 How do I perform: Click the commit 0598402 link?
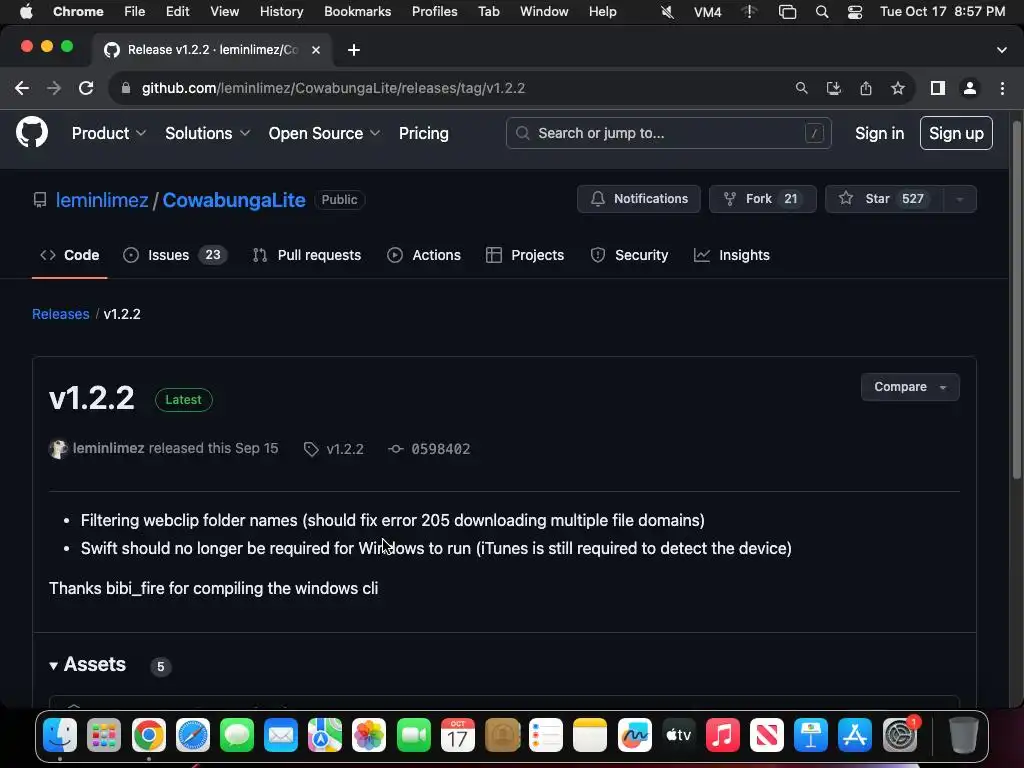[430, 449]
